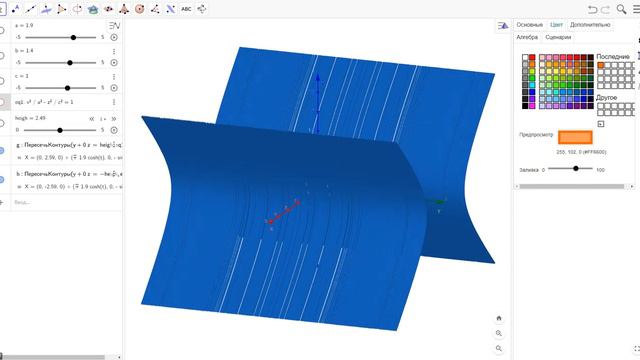
Task: Pick the bright blue color swatch
Action: point(532,92)
